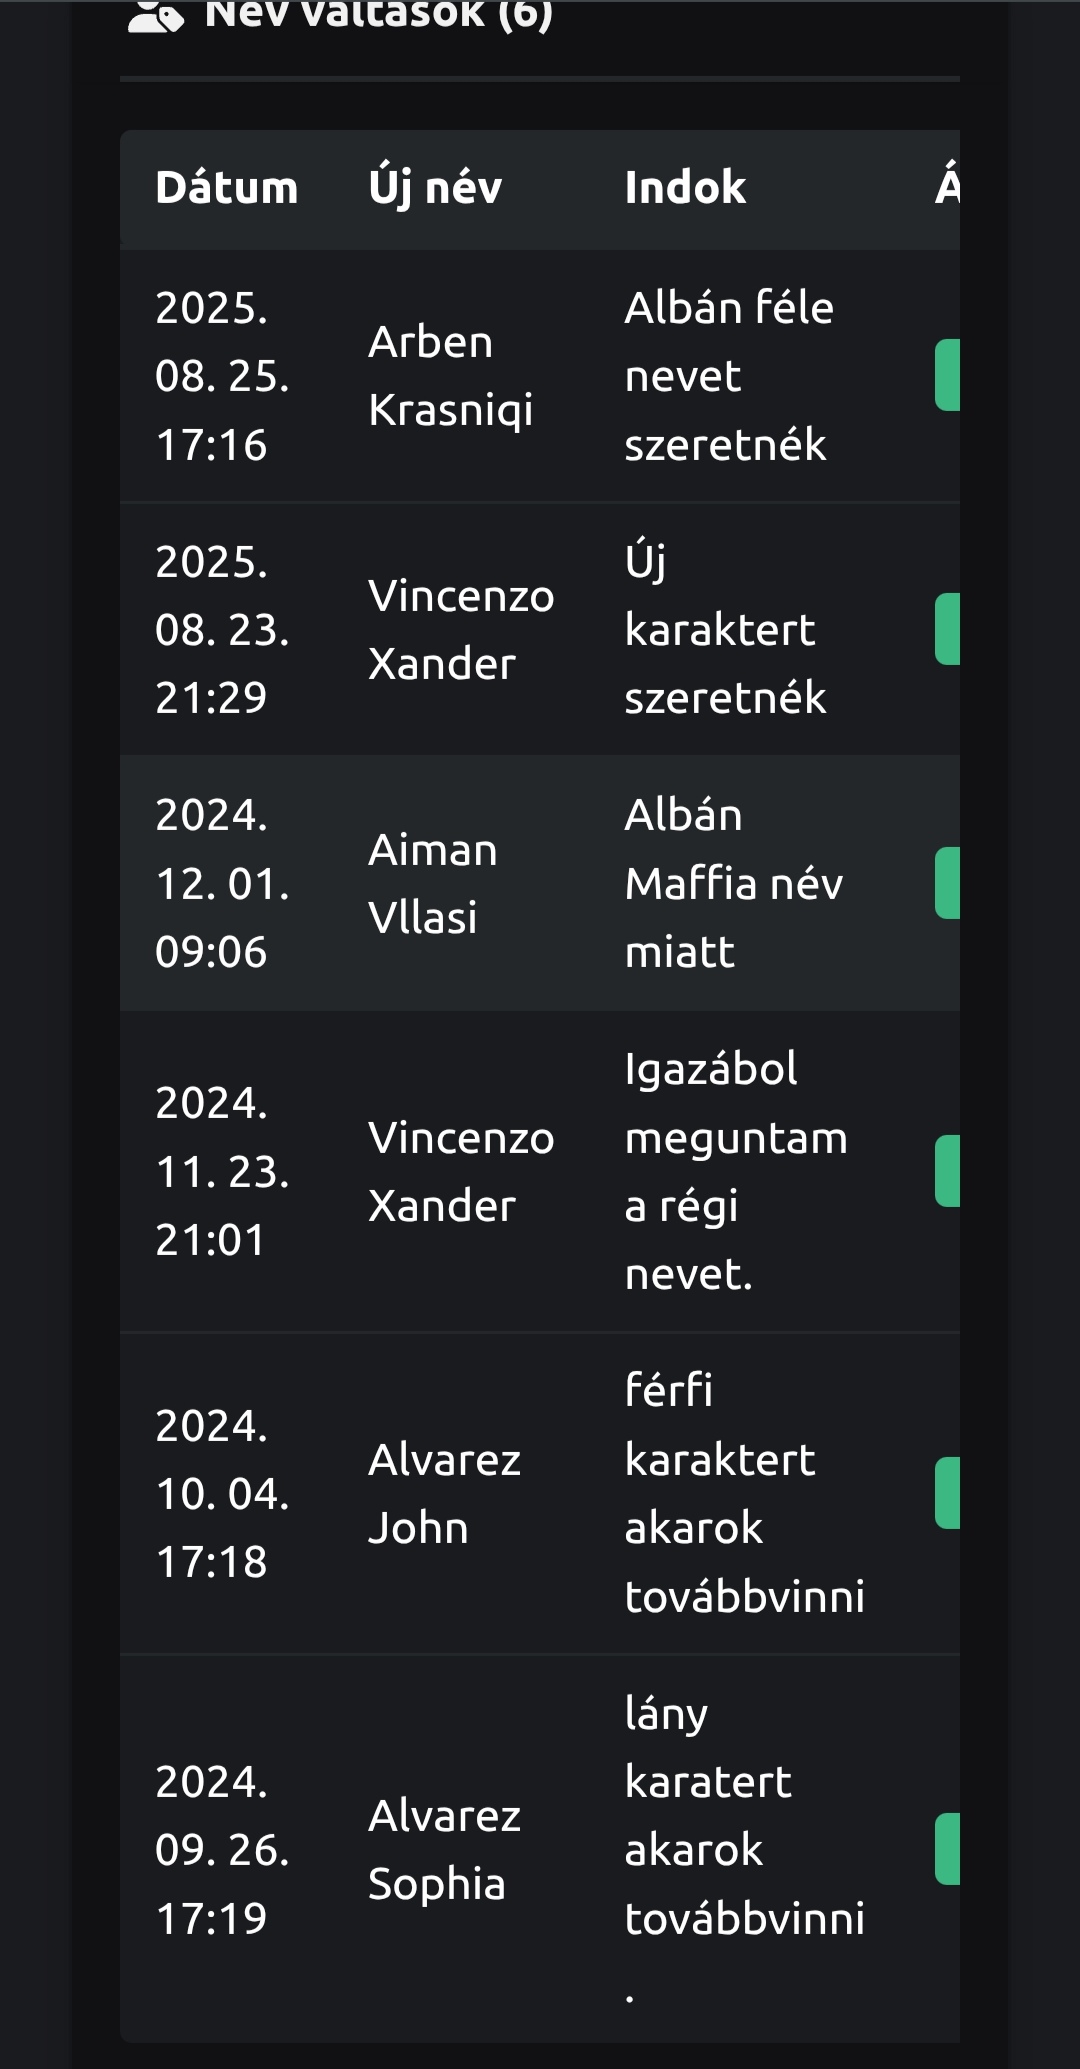The image size is (1080, 2069).
Task: Click green status badge in 2025. 08. 23. row
Action: point(948,629)
